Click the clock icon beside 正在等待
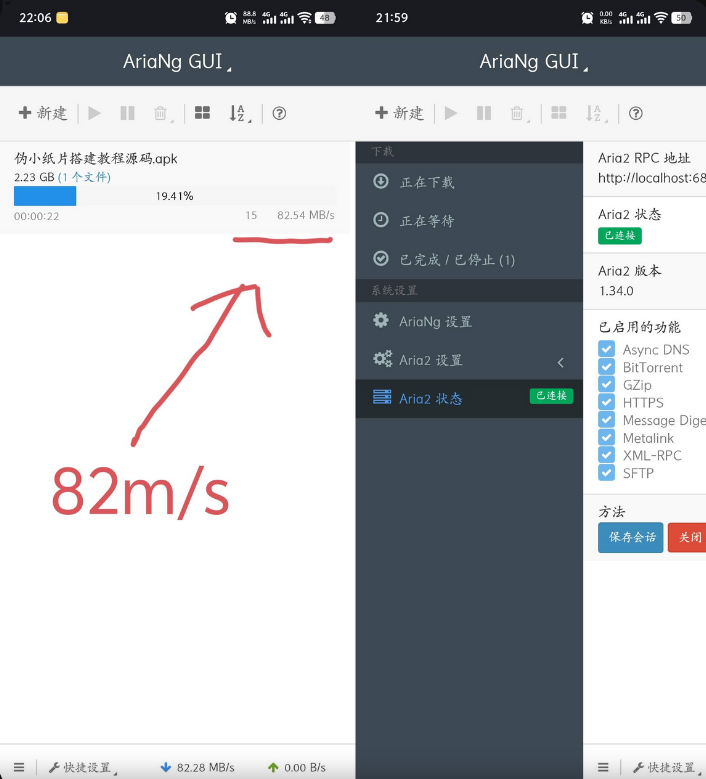 pyautogui.click(x=381, y=220)
